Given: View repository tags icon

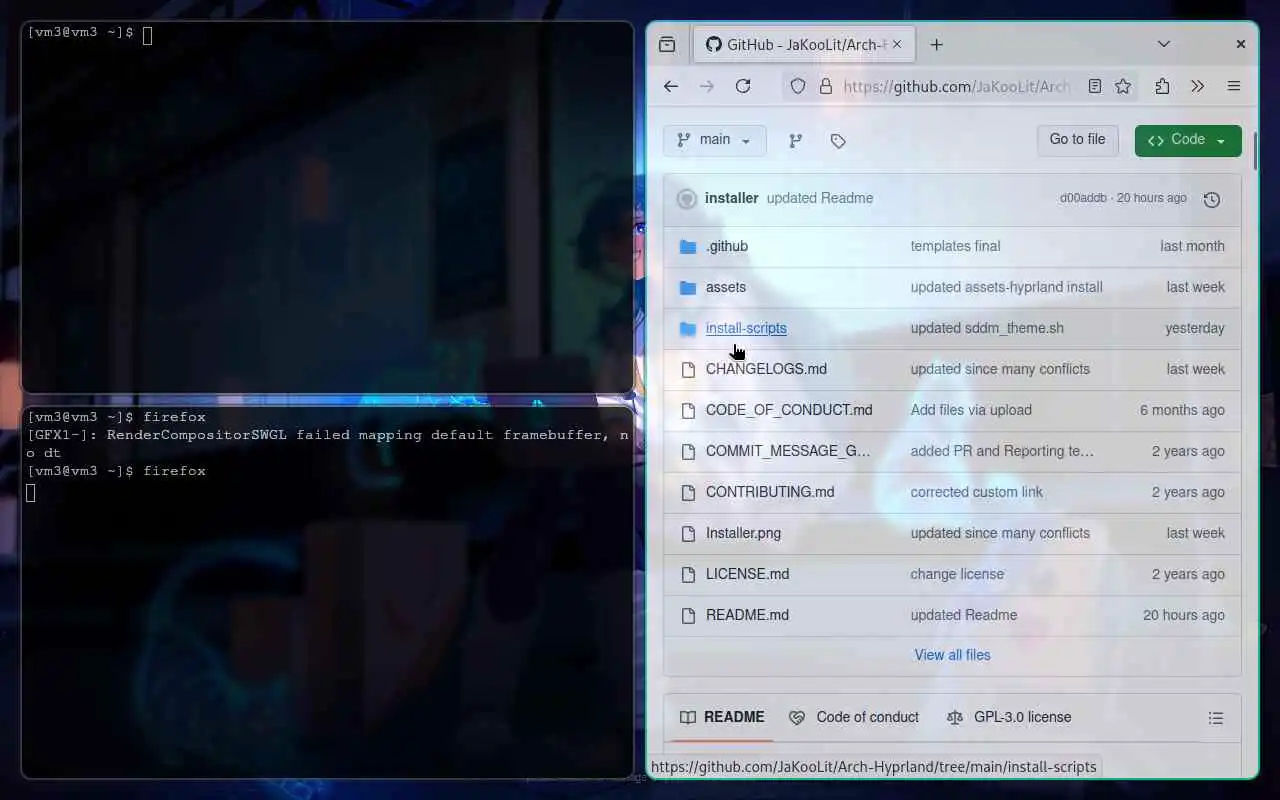Looking at the screenshot, I should click(838, 141).
